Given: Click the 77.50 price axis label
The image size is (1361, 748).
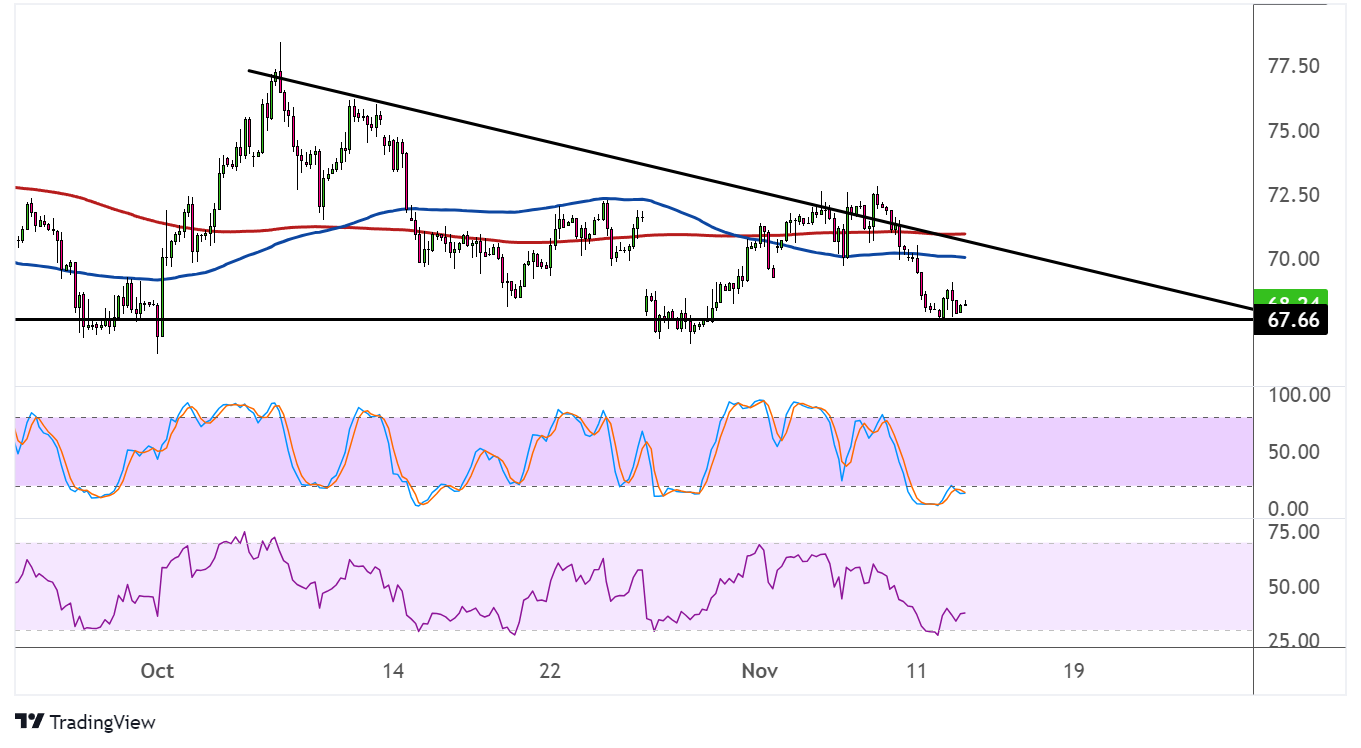Looking at the screenshot, I should (1293, 66).
